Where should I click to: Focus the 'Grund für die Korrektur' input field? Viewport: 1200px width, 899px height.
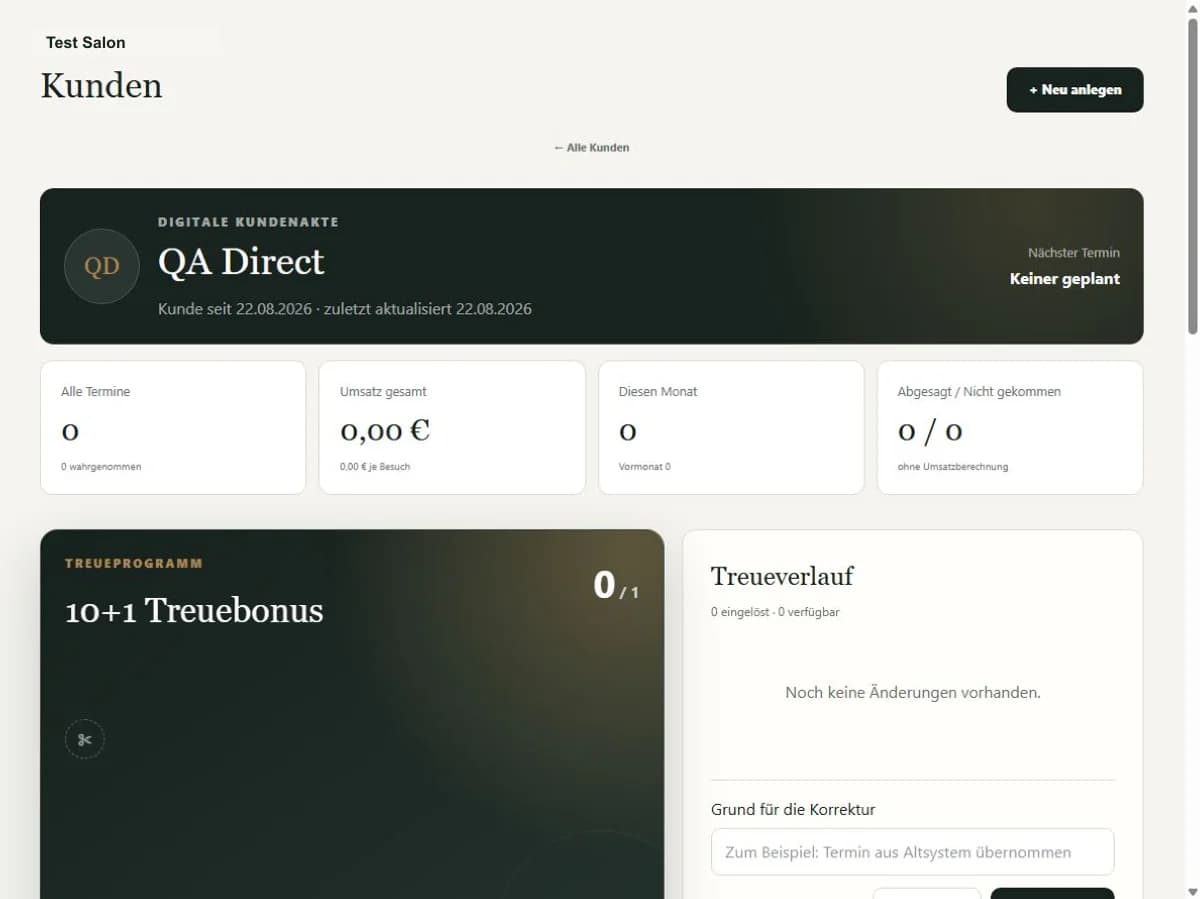coord(912,852)
